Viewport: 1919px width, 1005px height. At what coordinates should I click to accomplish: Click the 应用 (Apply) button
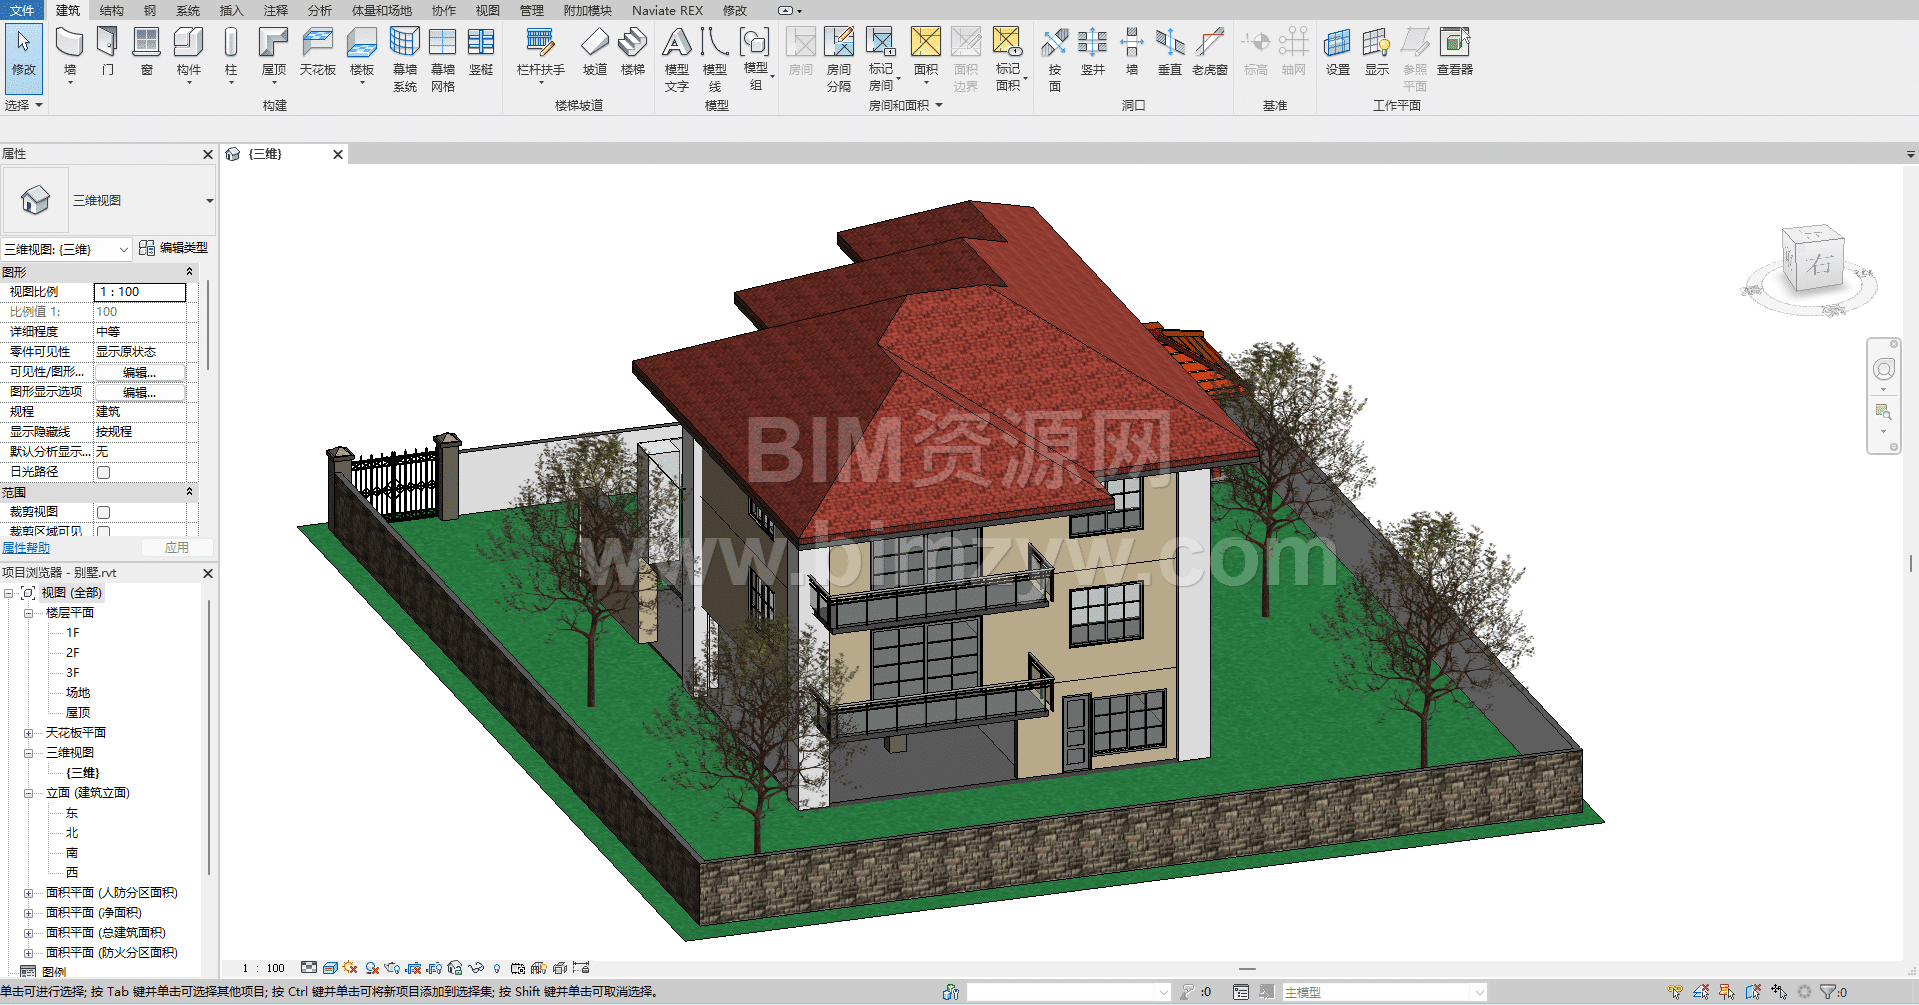(x=177, y=548)
